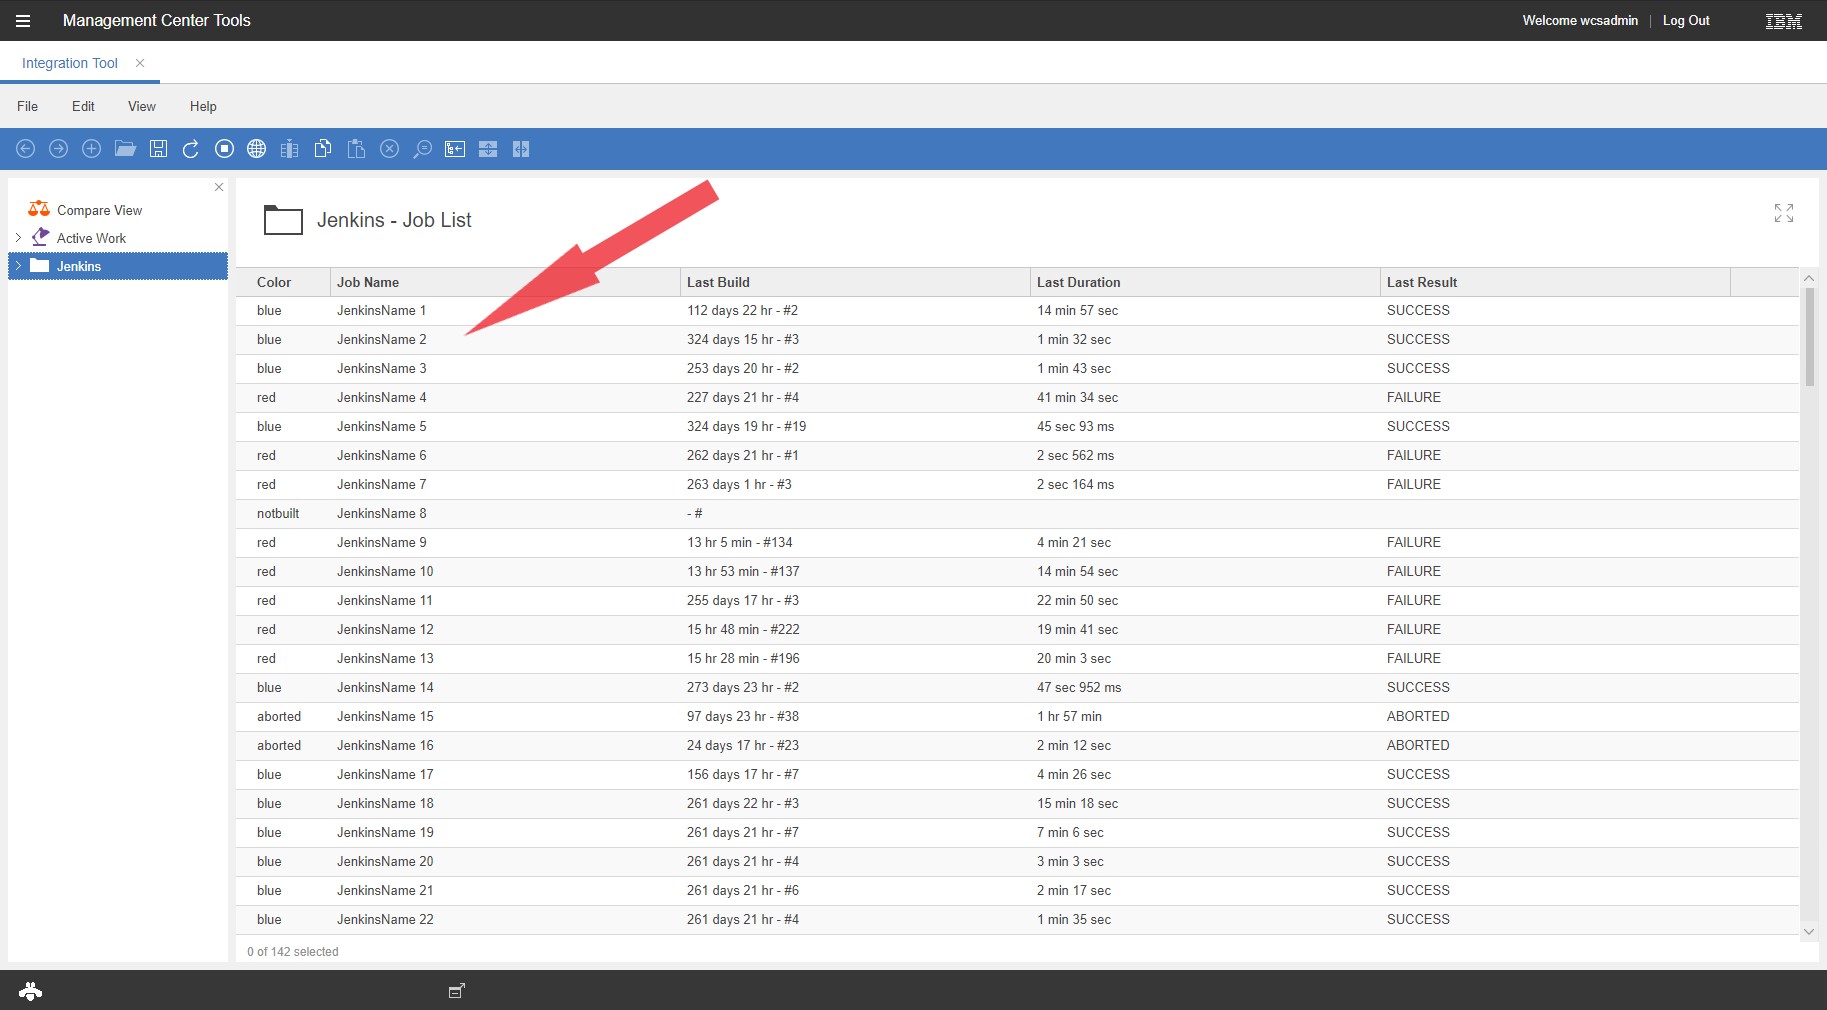Click the IBM logo in header
1827x1010 pixels.
(x=1784, y=21)
